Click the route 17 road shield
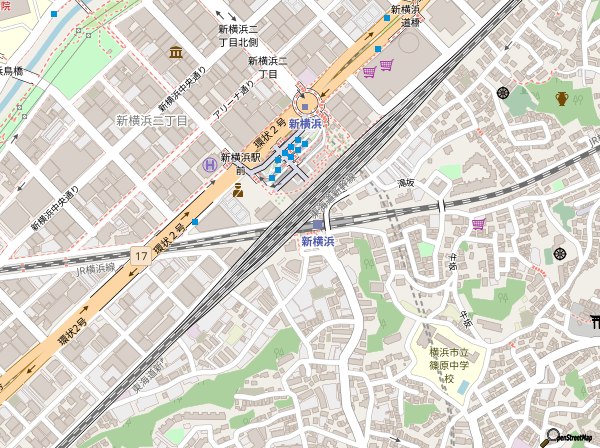 click(142, 257)
